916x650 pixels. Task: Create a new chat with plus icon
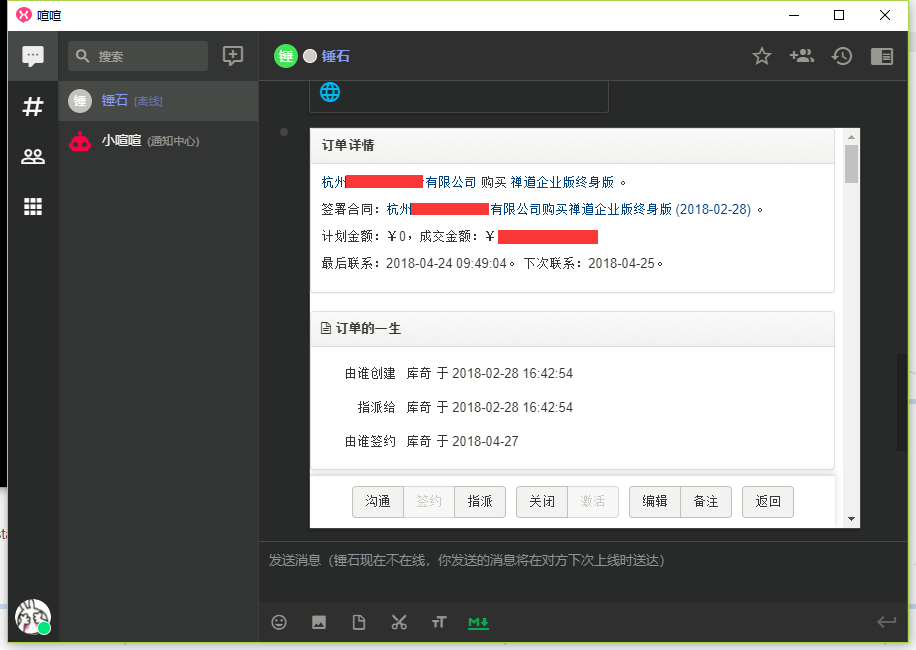click(233, 56)
